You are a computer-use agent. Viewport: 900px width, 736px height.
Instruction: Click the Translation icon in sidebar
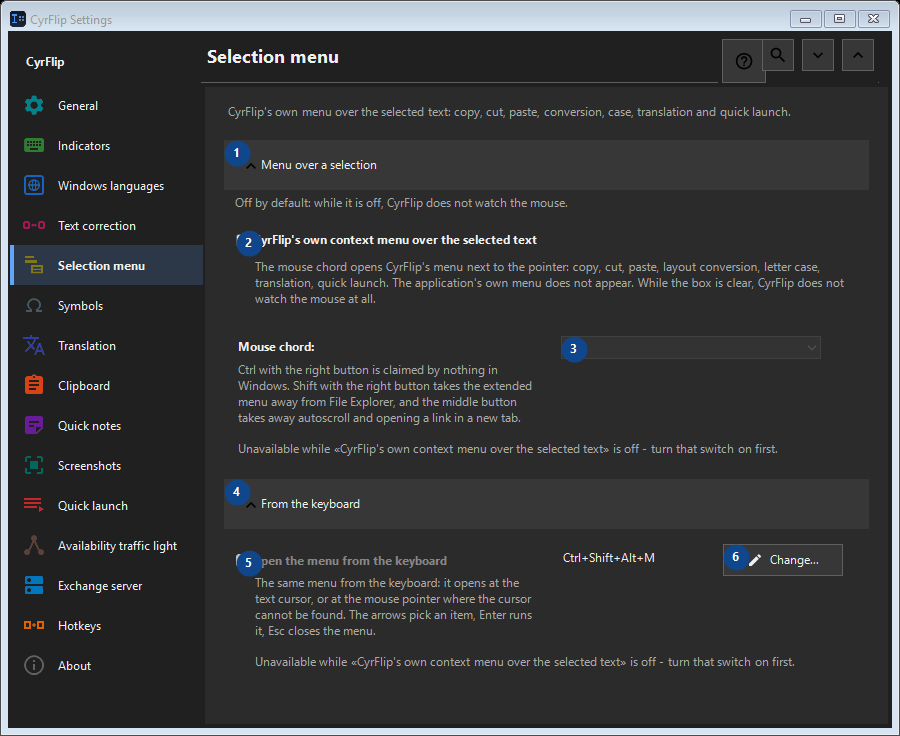[34, 346]
